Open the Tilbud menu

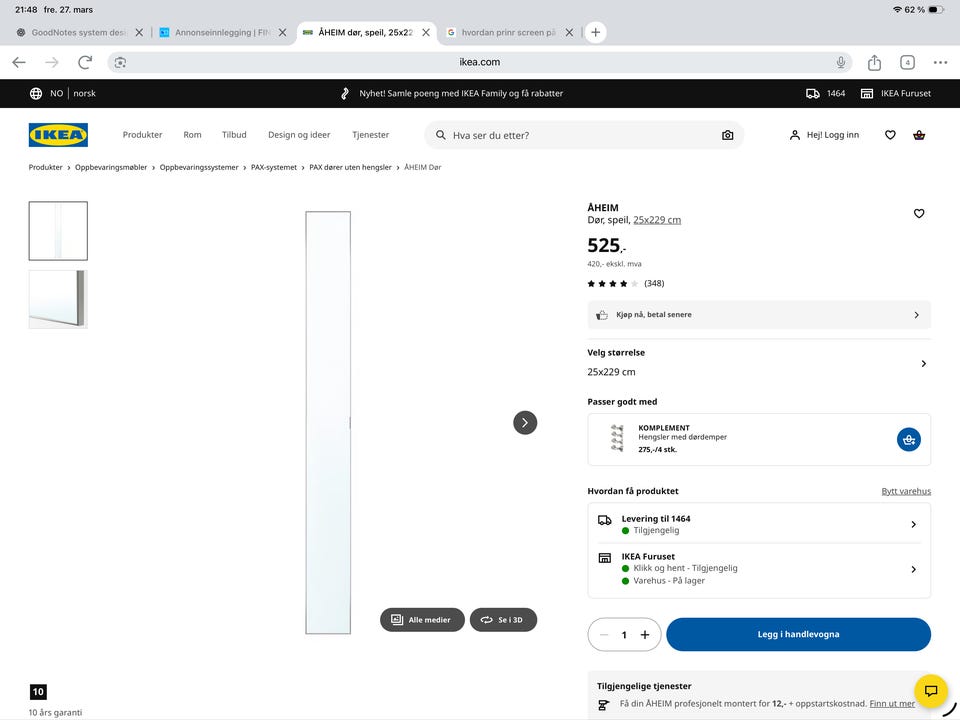click(234, 135)
